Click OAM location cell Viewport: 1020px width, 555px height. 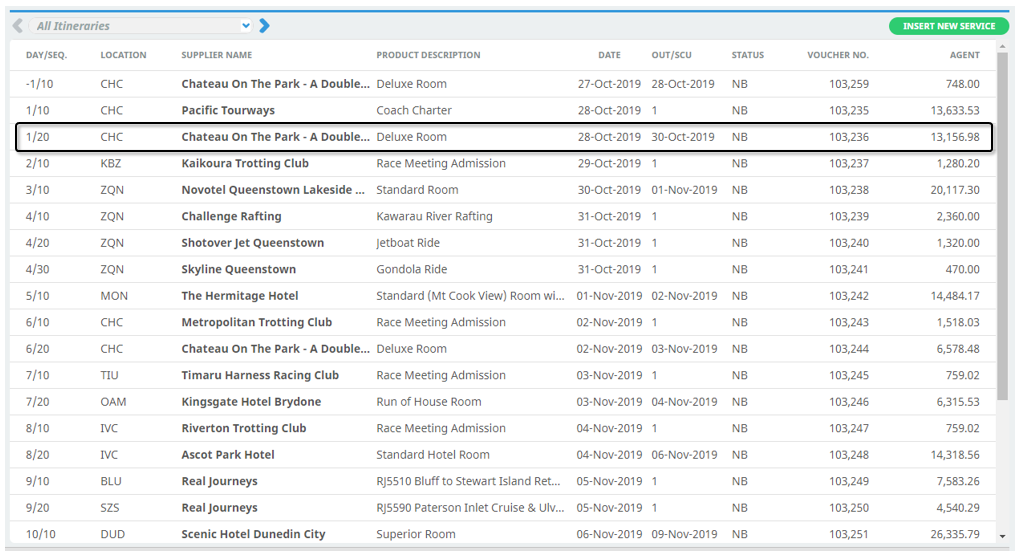coord(113,401)
